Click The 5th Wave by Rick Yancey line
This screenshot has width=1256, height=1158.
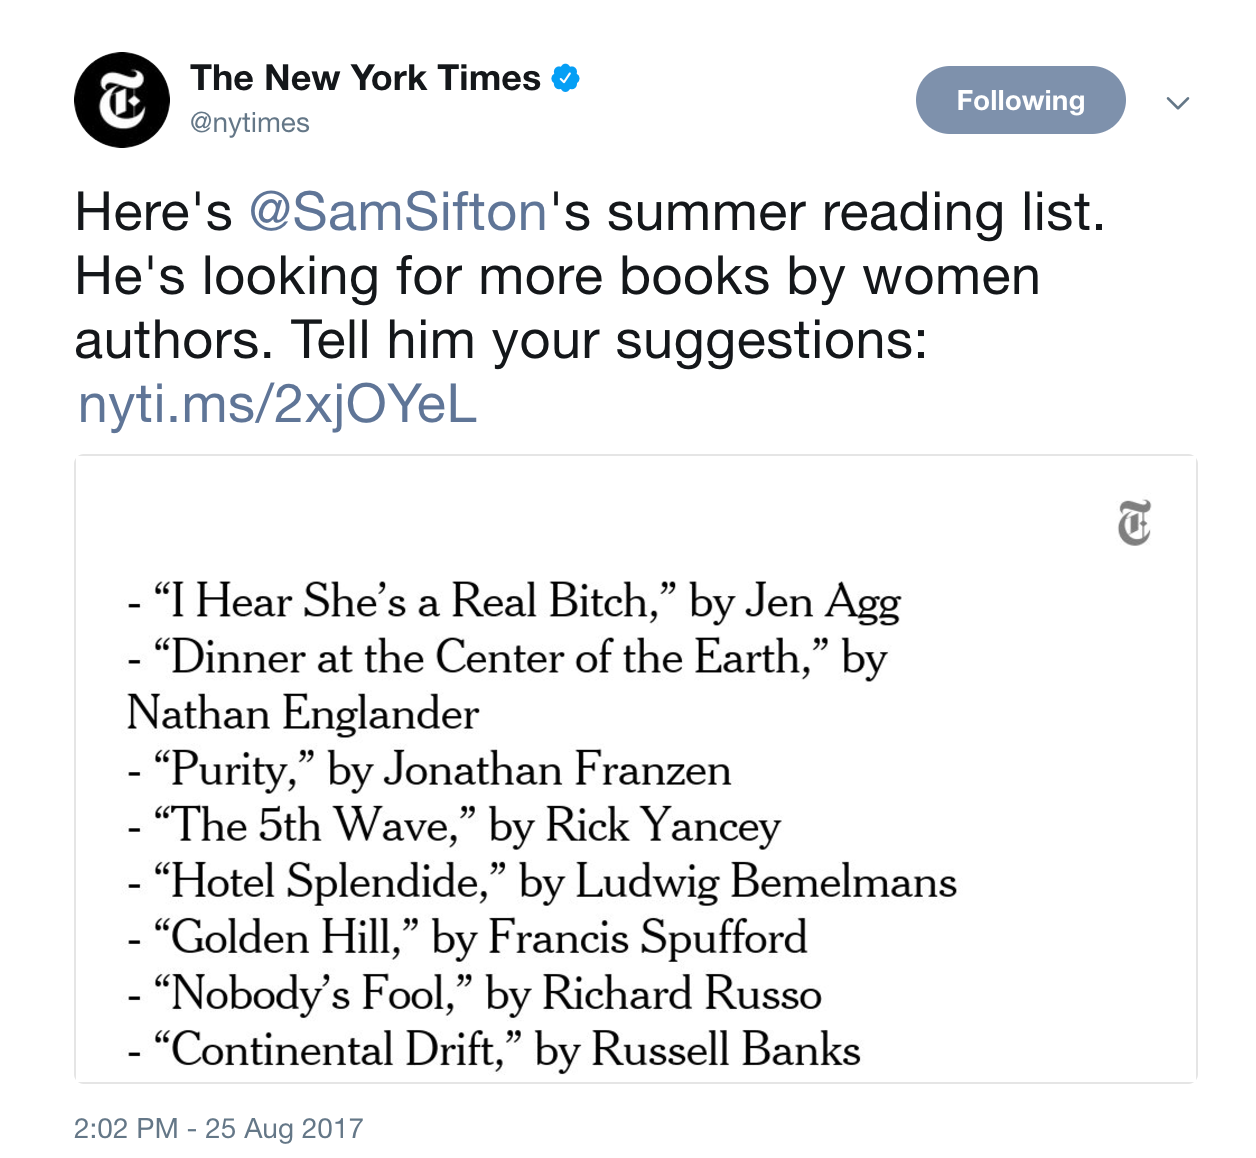455,826
